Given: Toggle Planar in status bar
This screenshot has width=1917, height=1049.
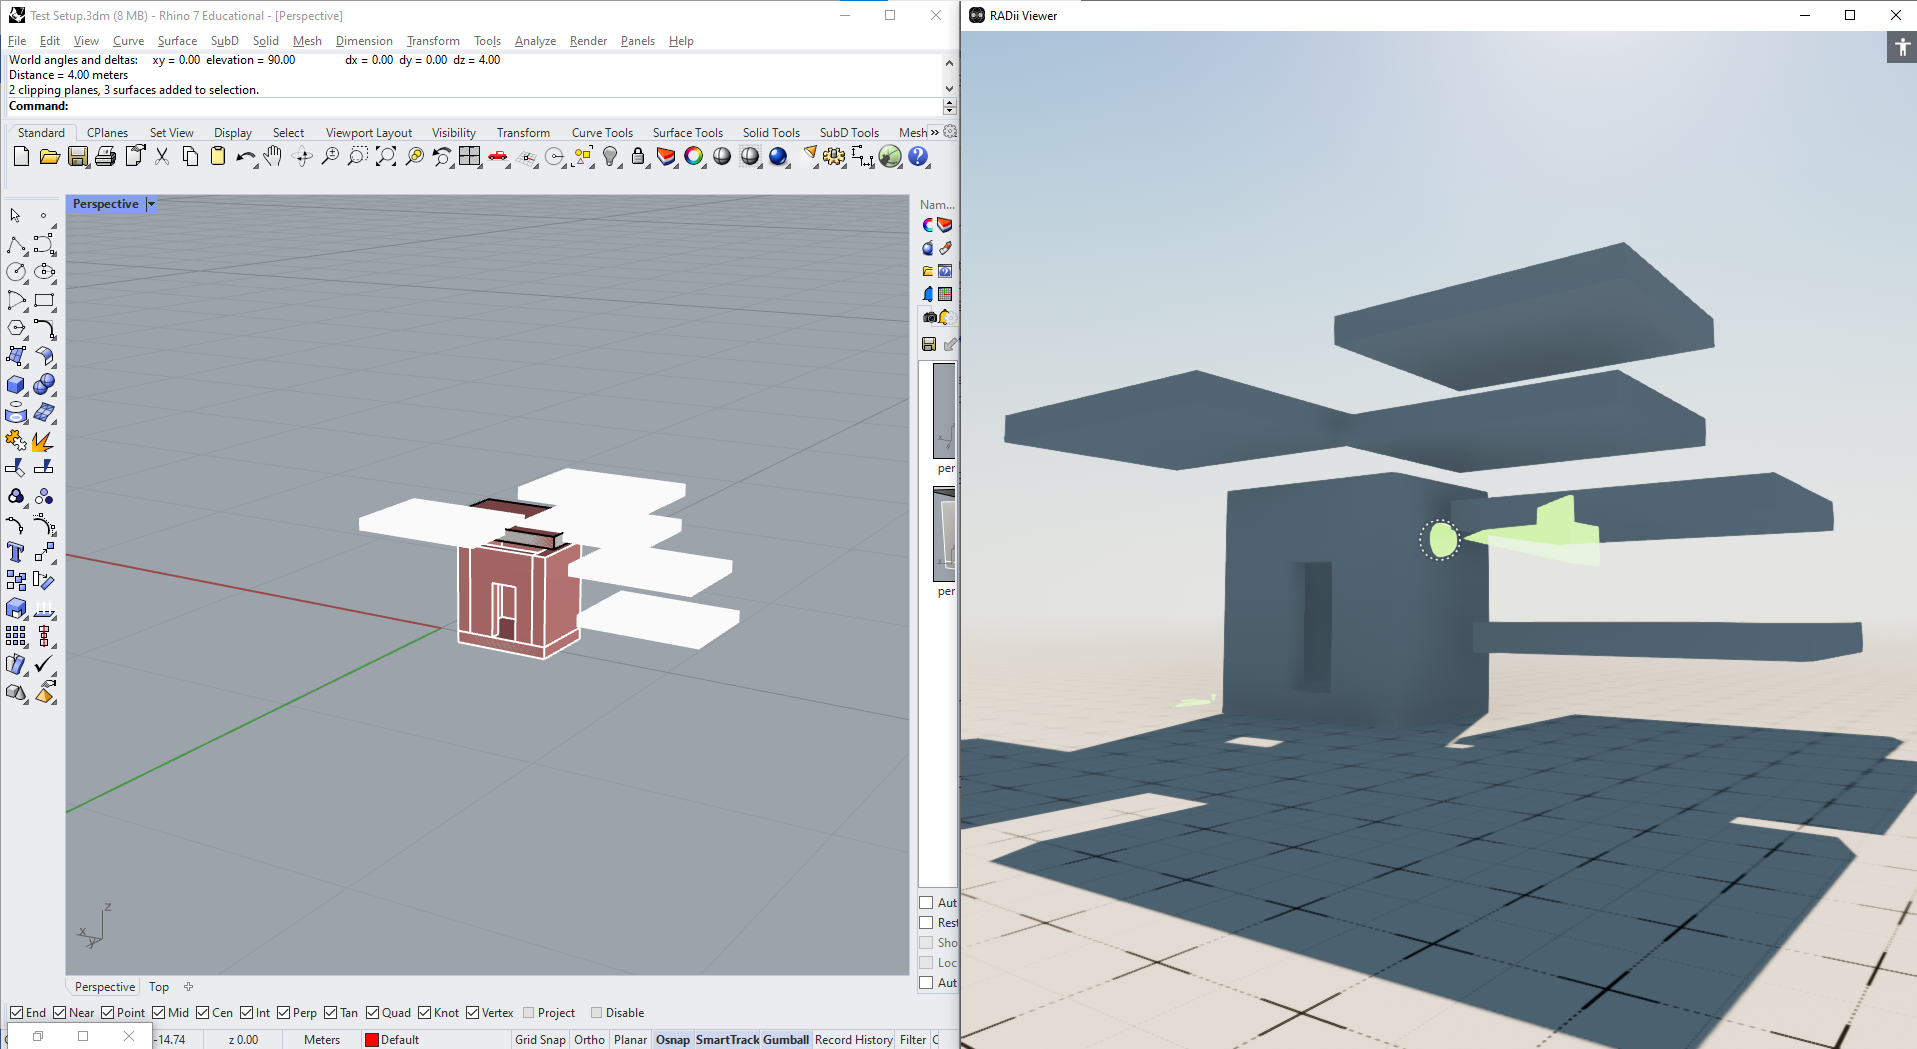Looking at the screenshot, I should pyautogui.click(x=630, y=1040).
